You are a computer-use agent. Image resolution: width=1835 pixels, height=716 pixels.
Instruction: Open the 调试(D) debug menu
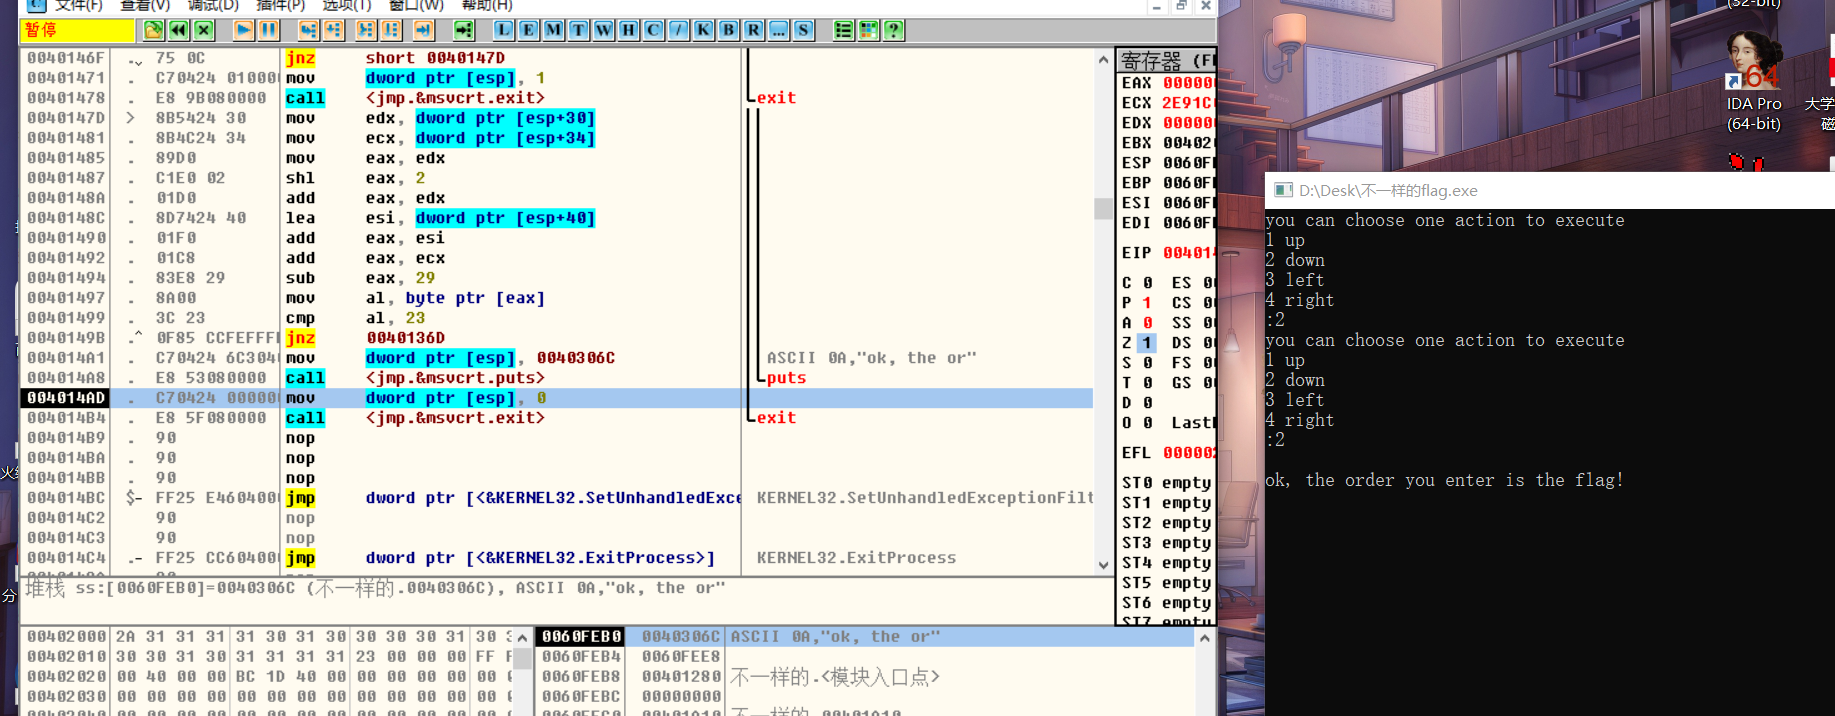(x=213, y=5)
